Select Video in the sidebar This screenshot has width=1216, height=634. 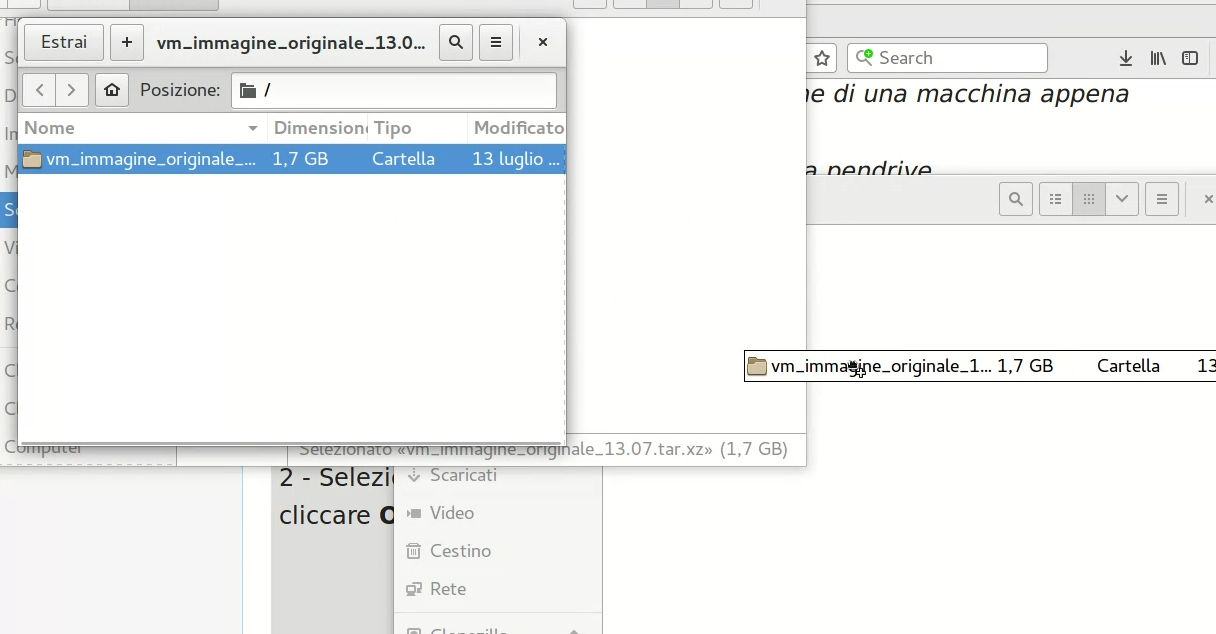pyautogui.click(x=451, y=513)
